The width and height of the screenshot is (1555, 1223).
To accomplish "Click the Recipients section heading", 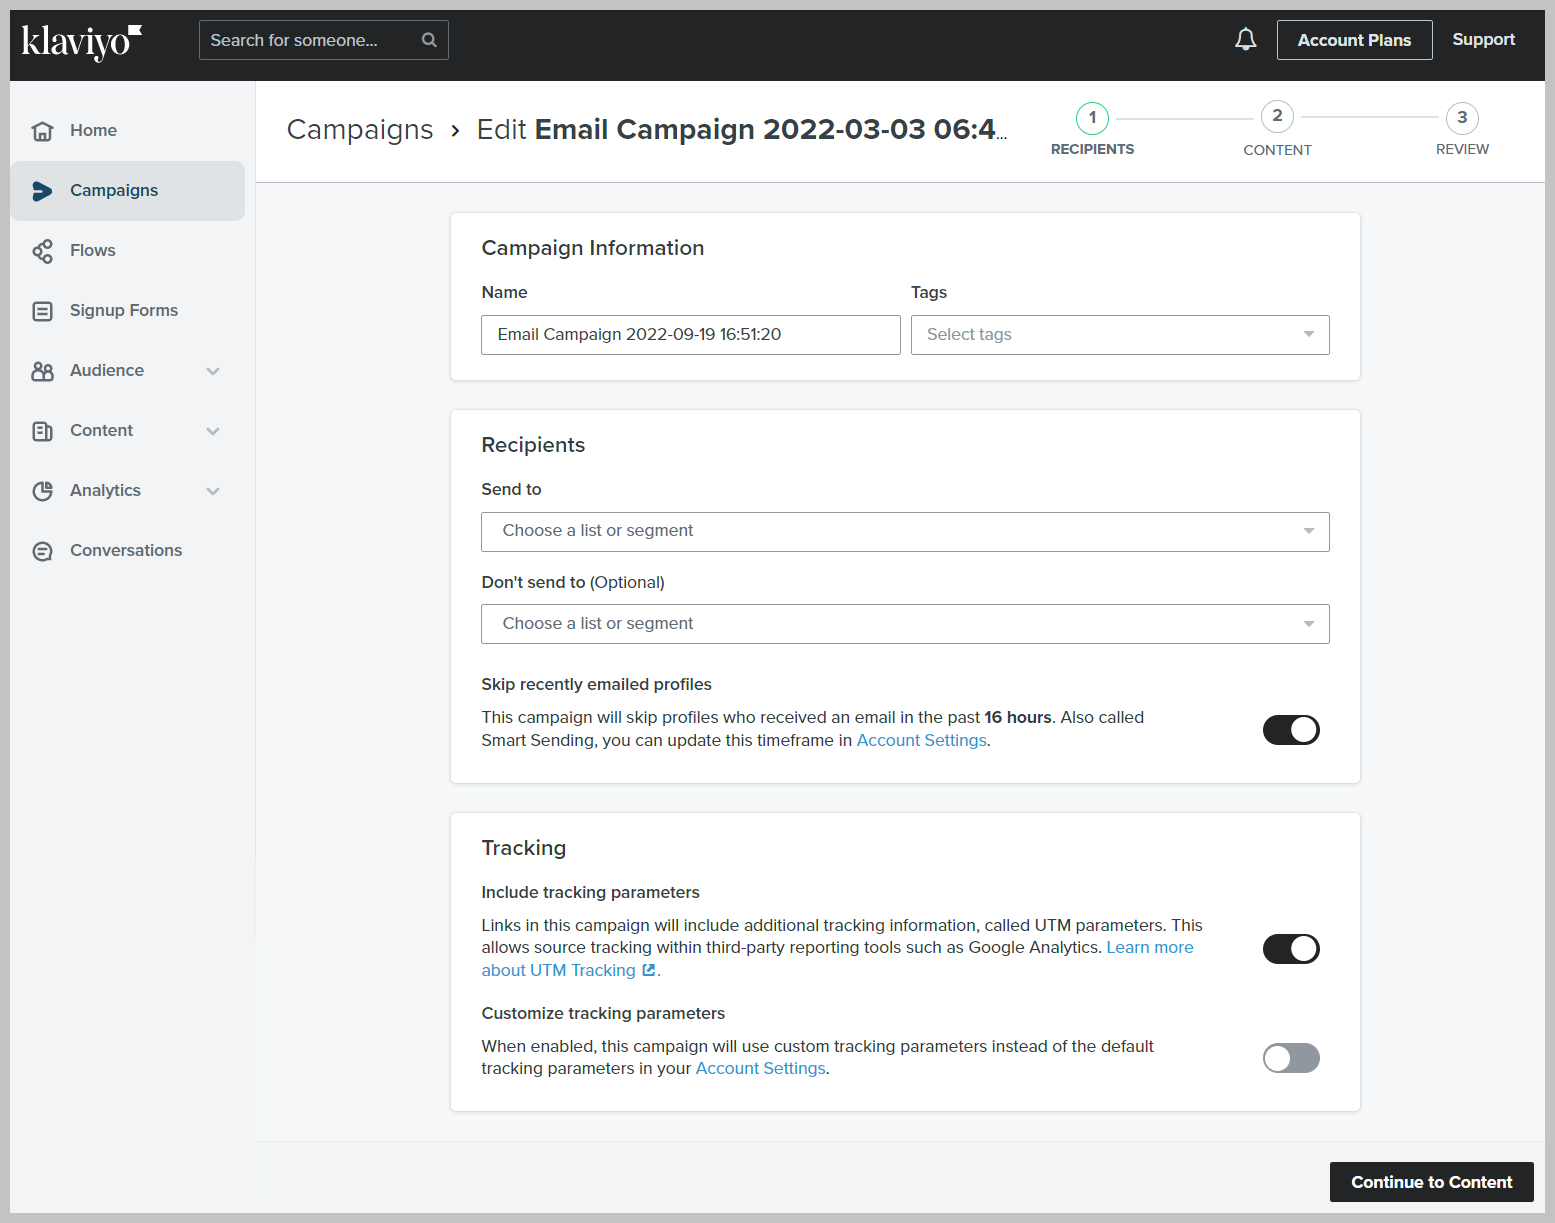I will pos(533,445).
